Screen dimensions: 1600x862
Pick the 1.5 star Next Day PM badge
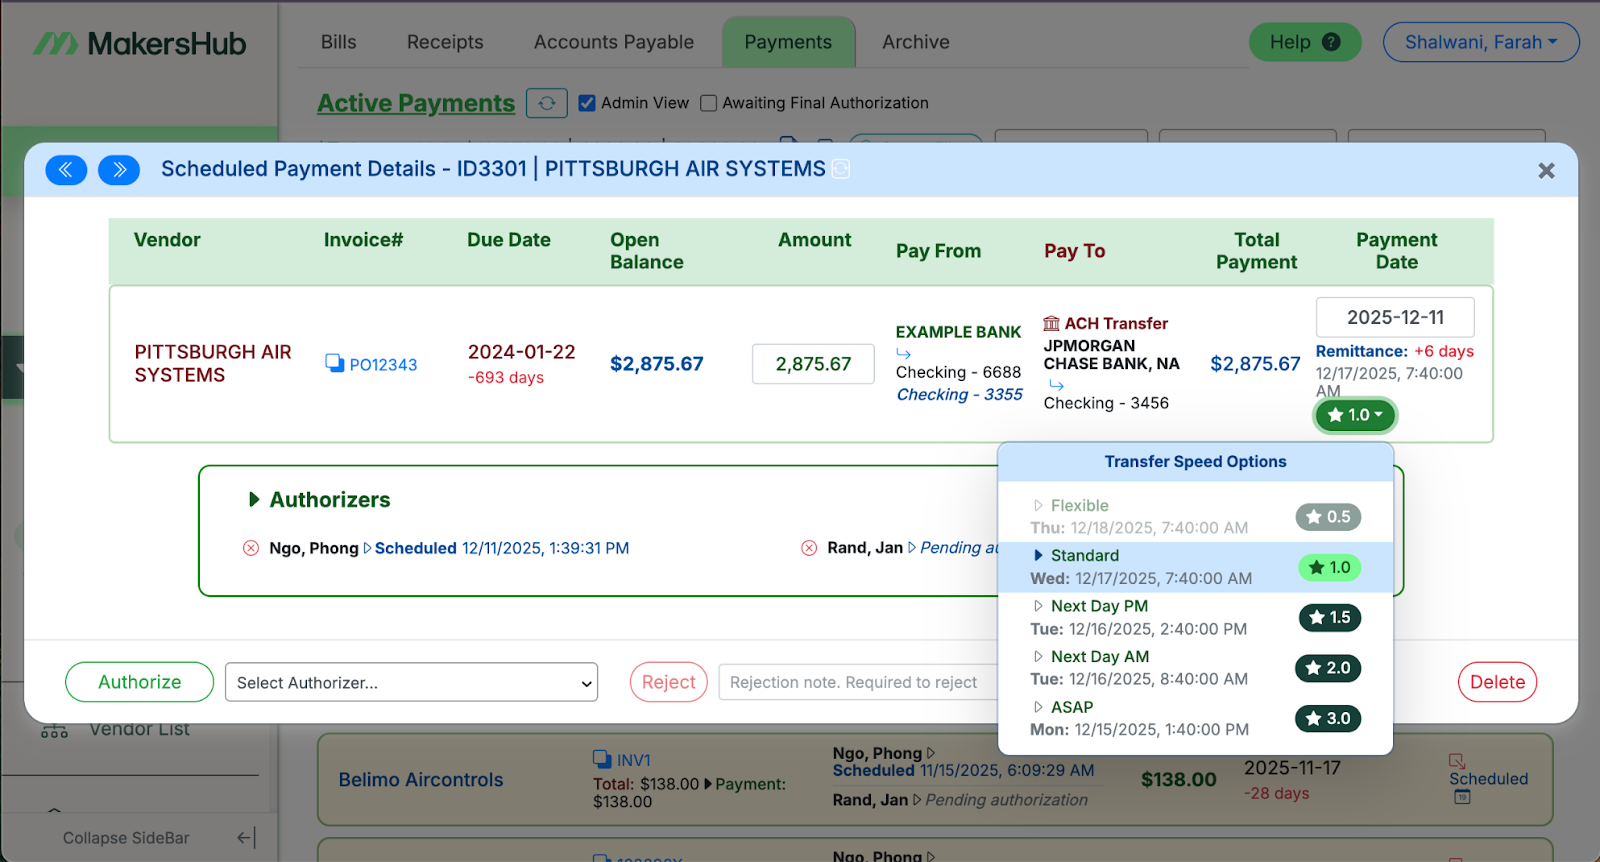point(1329,618)
